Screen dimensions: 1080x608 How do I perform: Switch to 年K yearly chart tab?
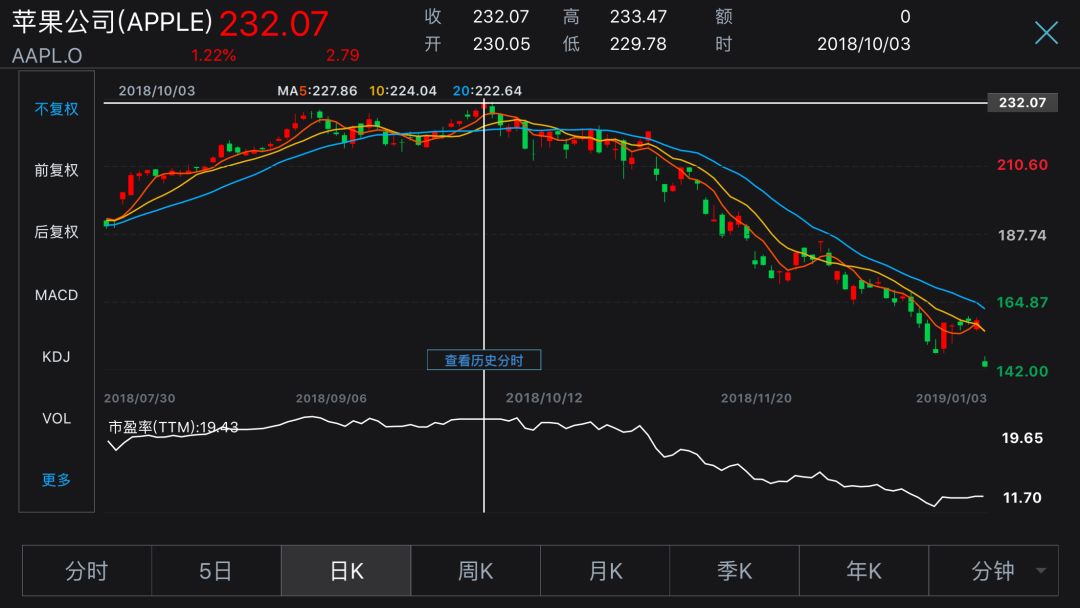tap(864, 571)
